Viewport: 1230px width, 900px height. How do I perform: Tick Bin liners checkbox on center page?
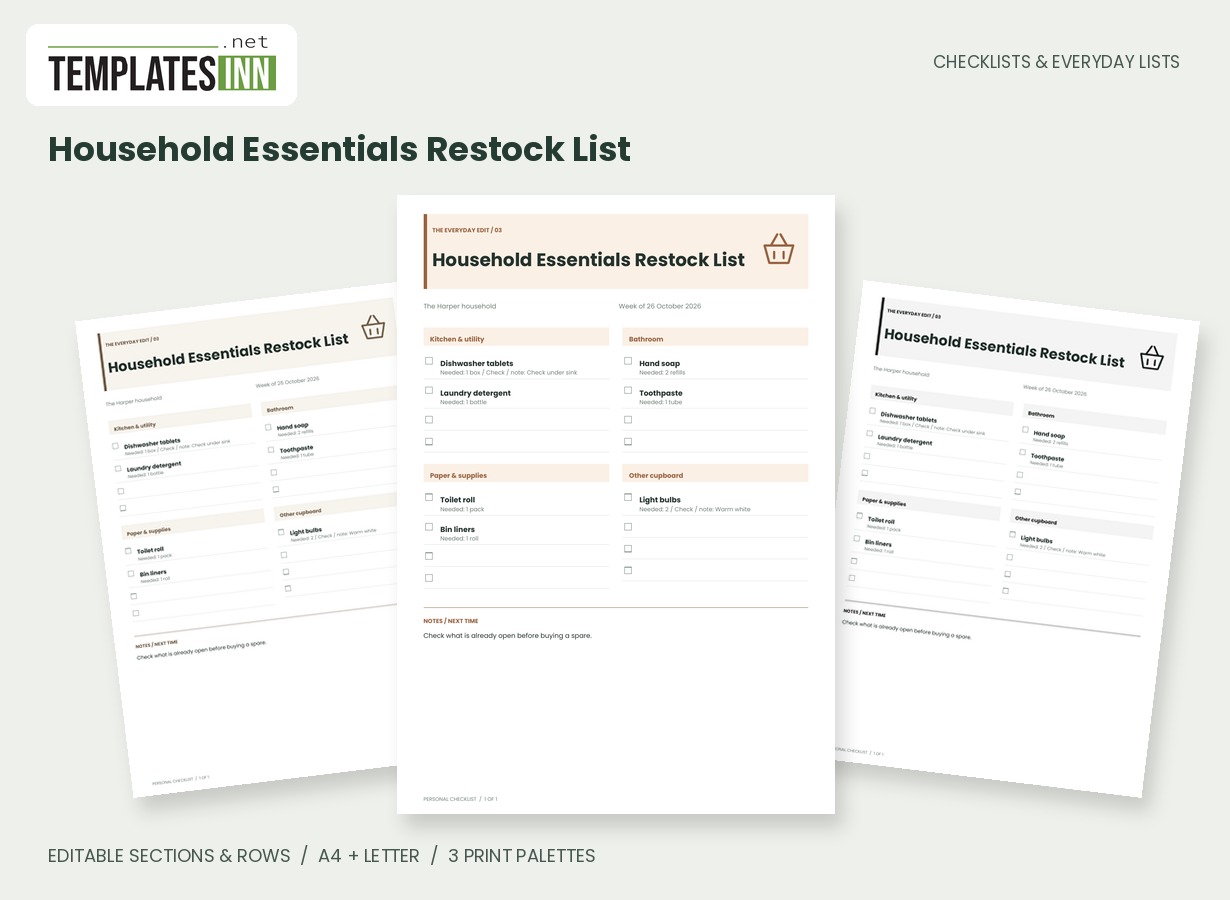(429, 527)
